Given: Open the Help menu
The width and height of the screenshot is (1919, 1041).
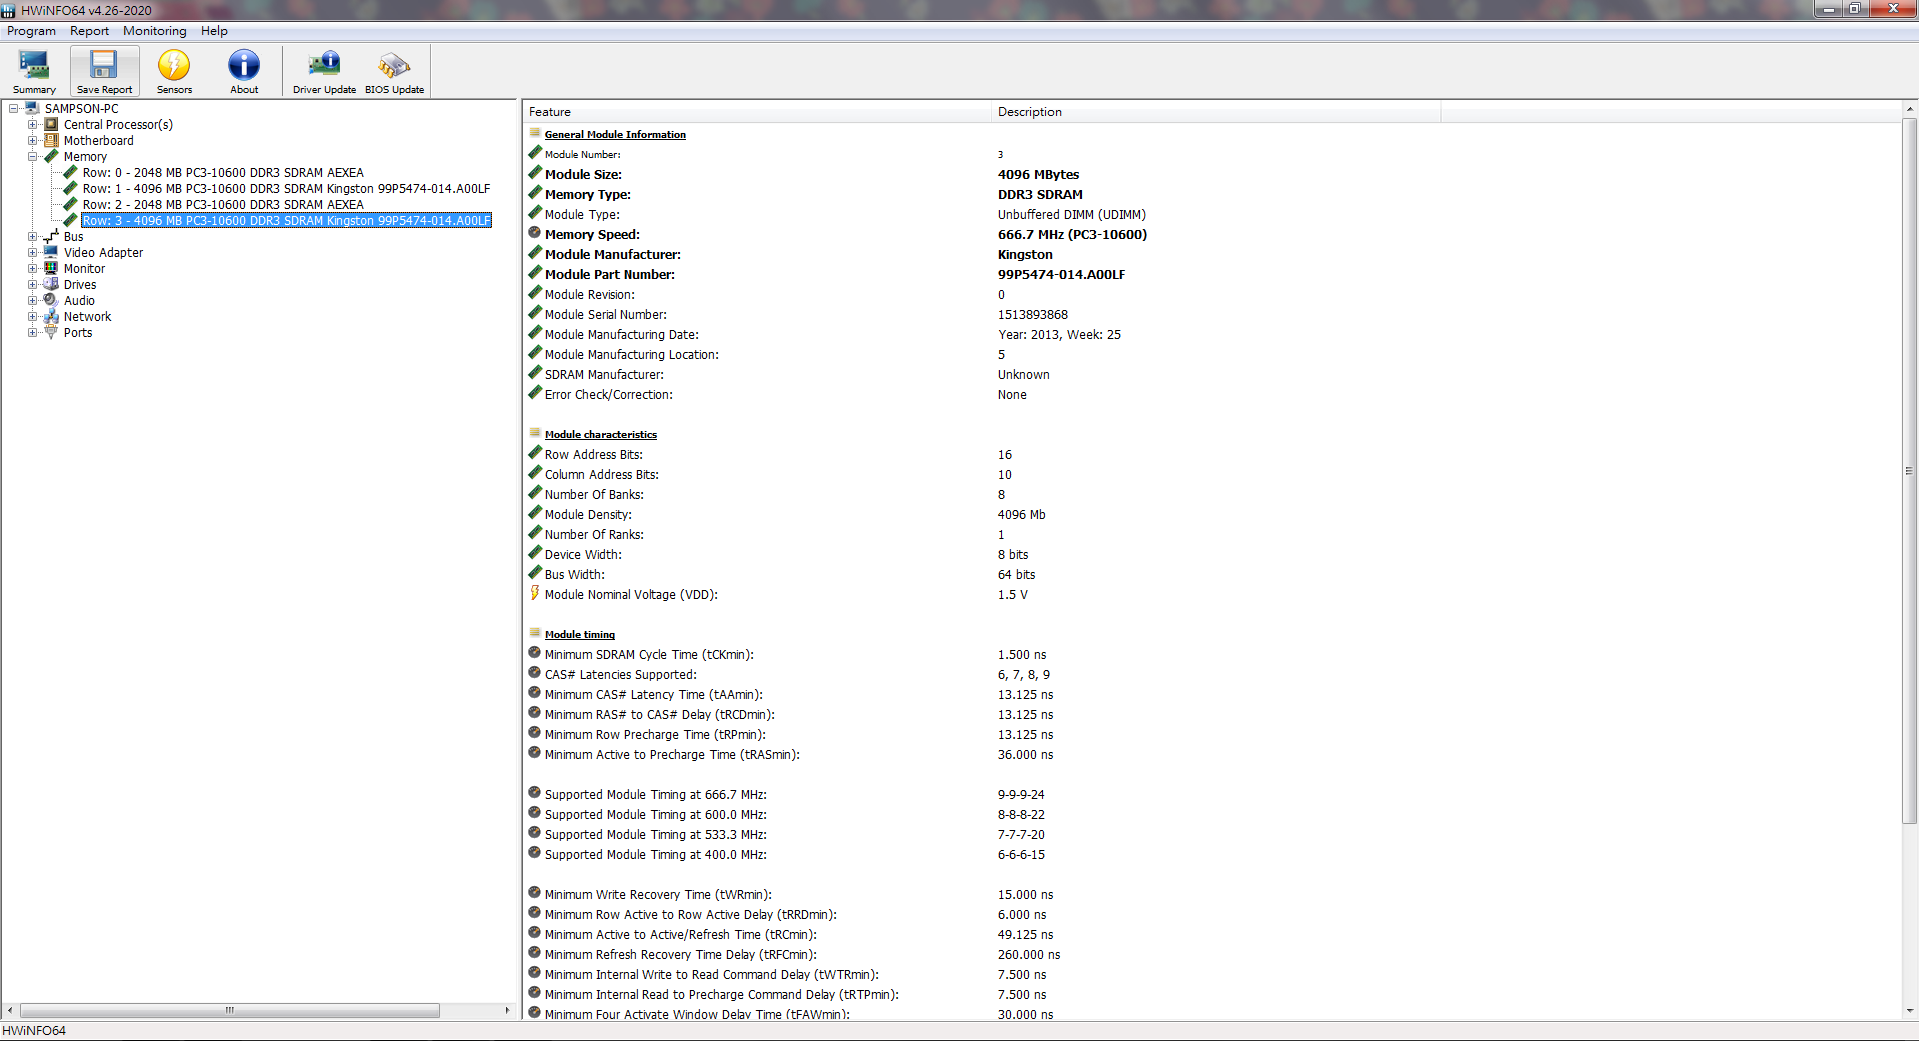Looking at the screenshot, I should pyautogui.click(x=214, y=31).
